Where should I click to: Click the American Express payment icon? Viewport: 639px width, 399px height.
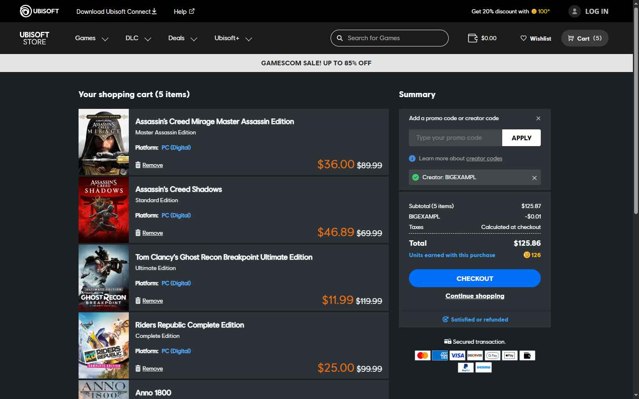pyautogui.click(x=440, y=355)
